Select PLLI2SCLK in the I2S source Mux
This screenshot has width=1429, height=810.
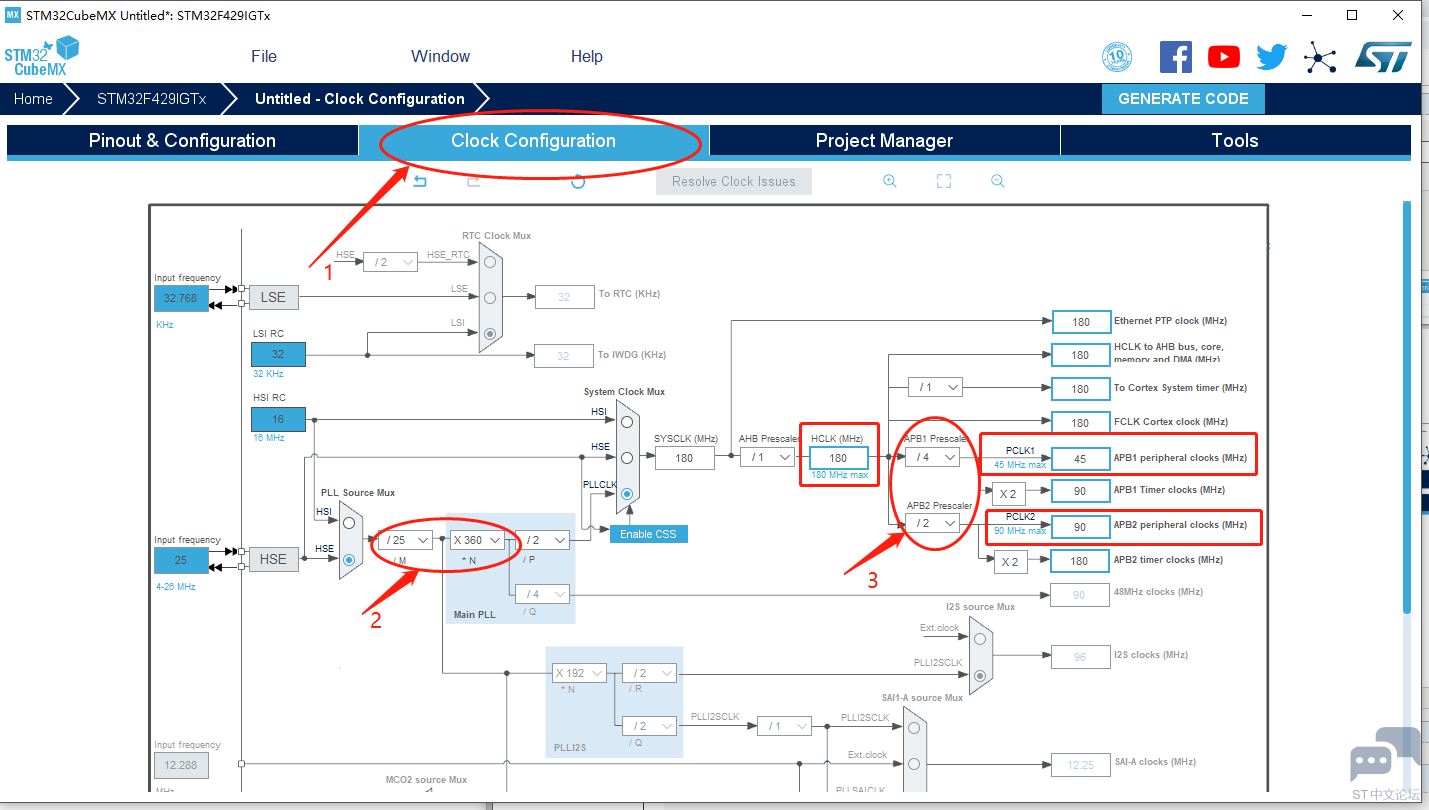pos(980,675)
